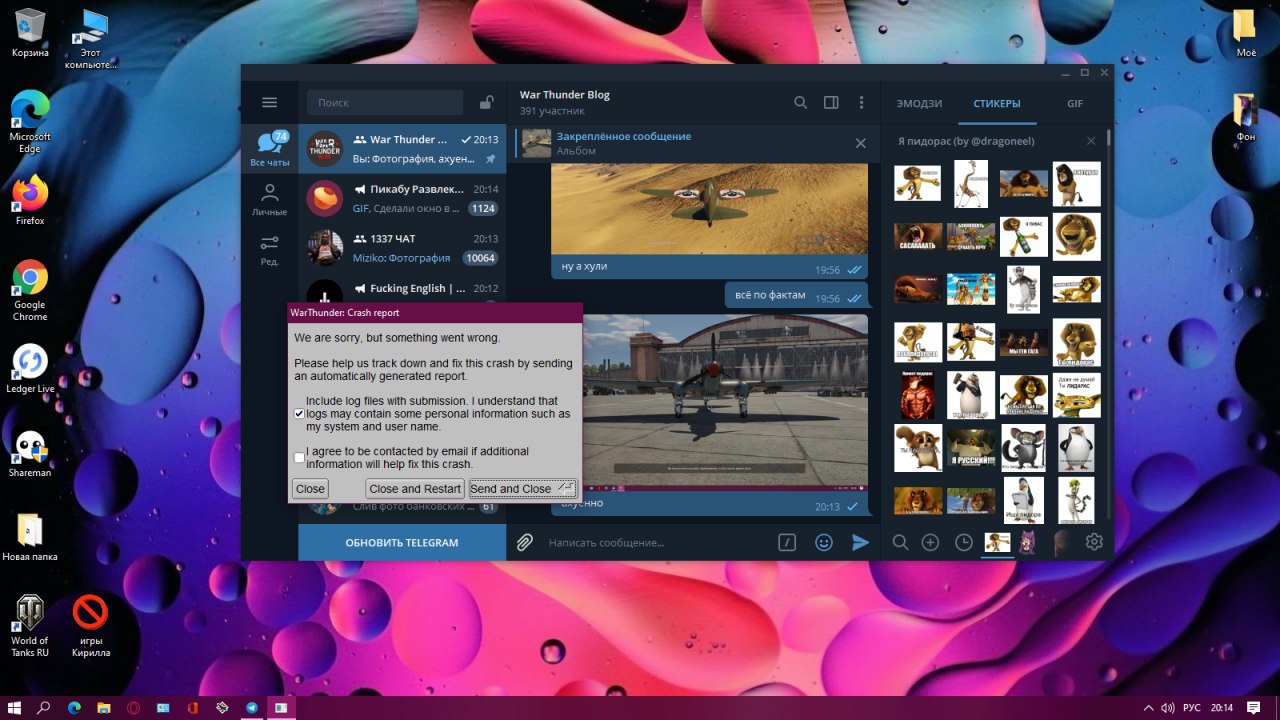Image resolution: width=1280 pixels, height=720 pixels.
Task: Click the РУС language indicator
Action: click(1191, 707)
